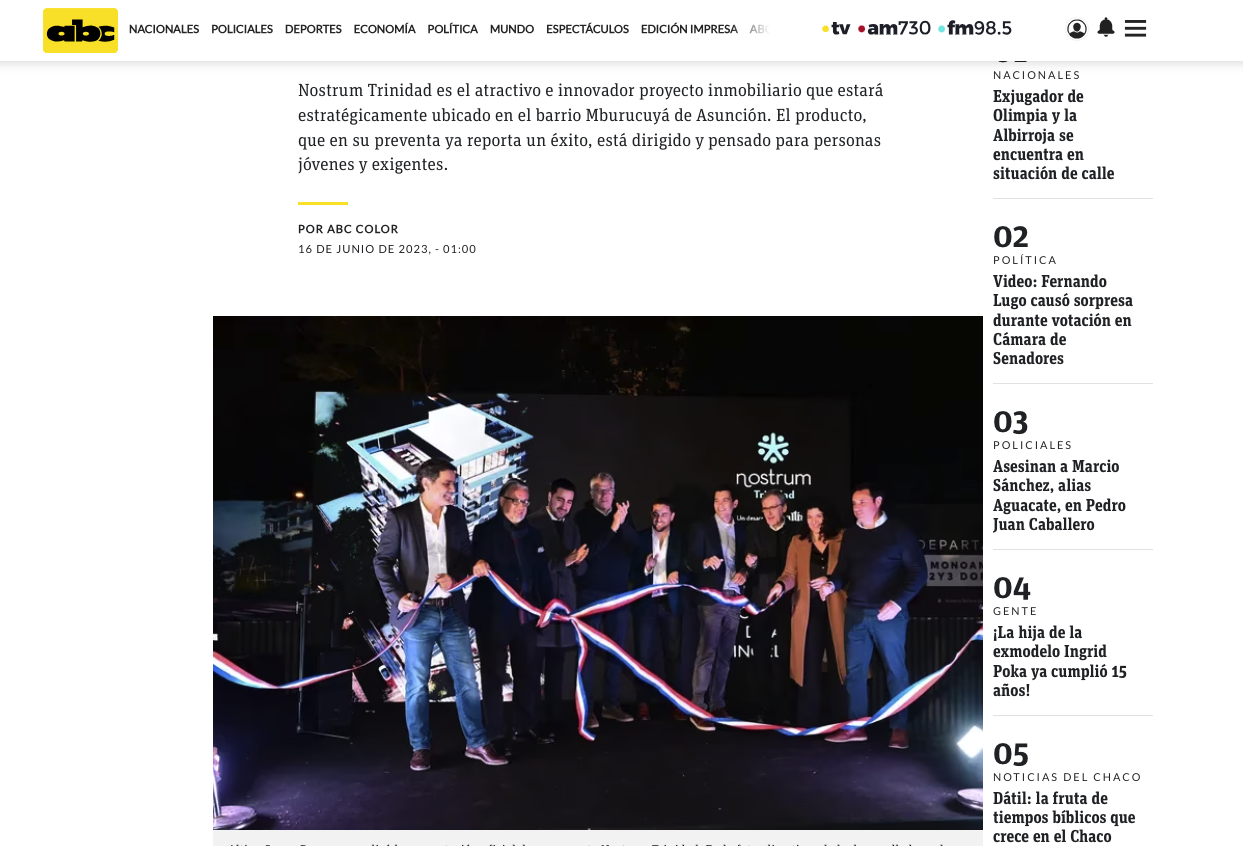This screenshot has width=1243, height=846.
Task: Open the ABC tv link
Action: tap(836, 28)
